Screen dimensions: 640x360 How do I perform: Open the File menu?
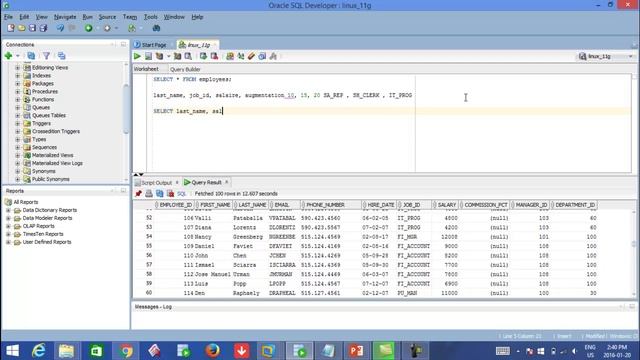click(8, 17)
